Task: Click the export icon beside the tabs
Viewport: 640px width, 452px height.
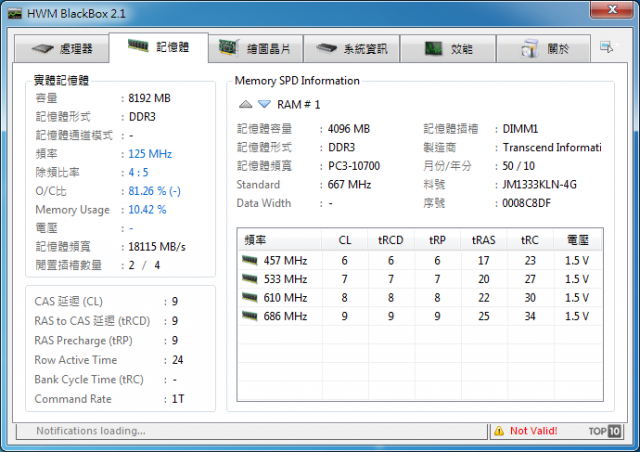Action: (x=606, y=47)
